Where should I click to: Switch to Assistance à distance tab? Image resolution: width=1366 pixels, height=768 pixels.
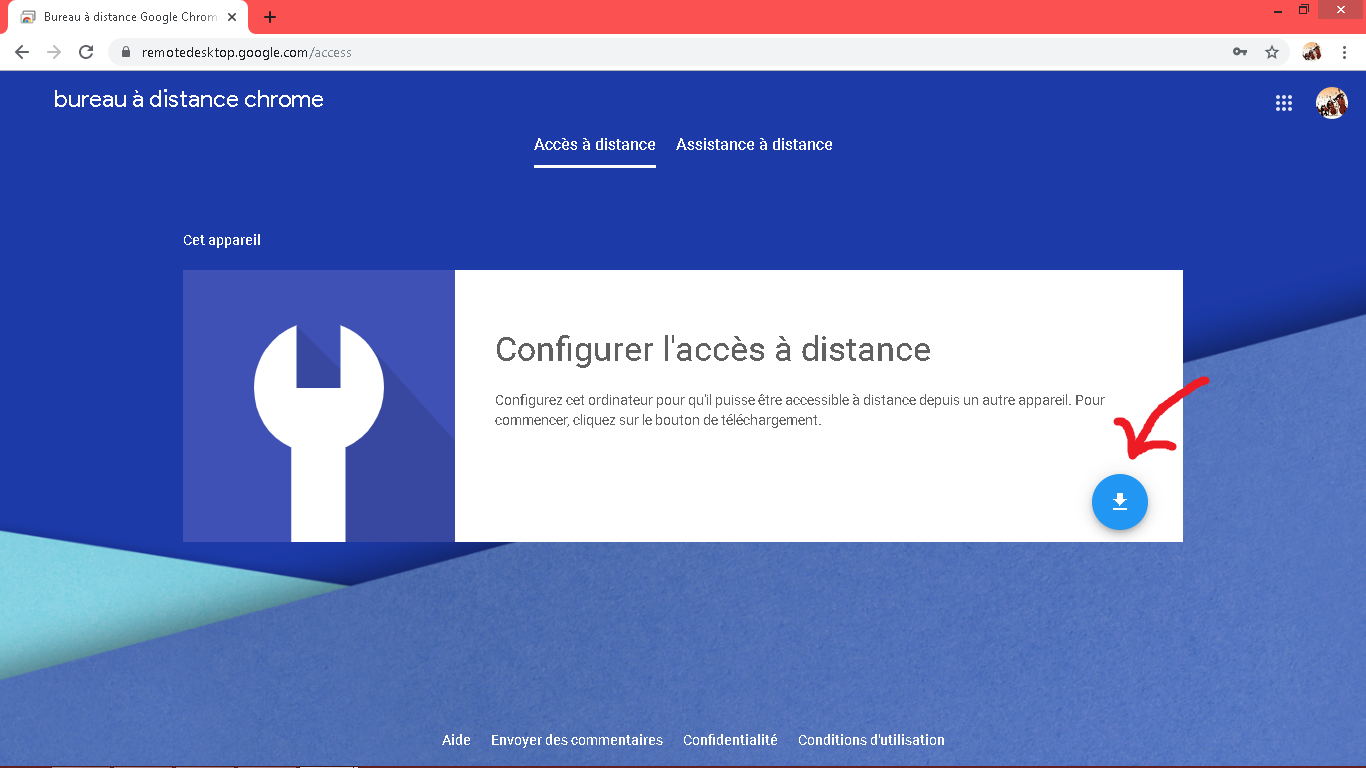tap(754, 145)
